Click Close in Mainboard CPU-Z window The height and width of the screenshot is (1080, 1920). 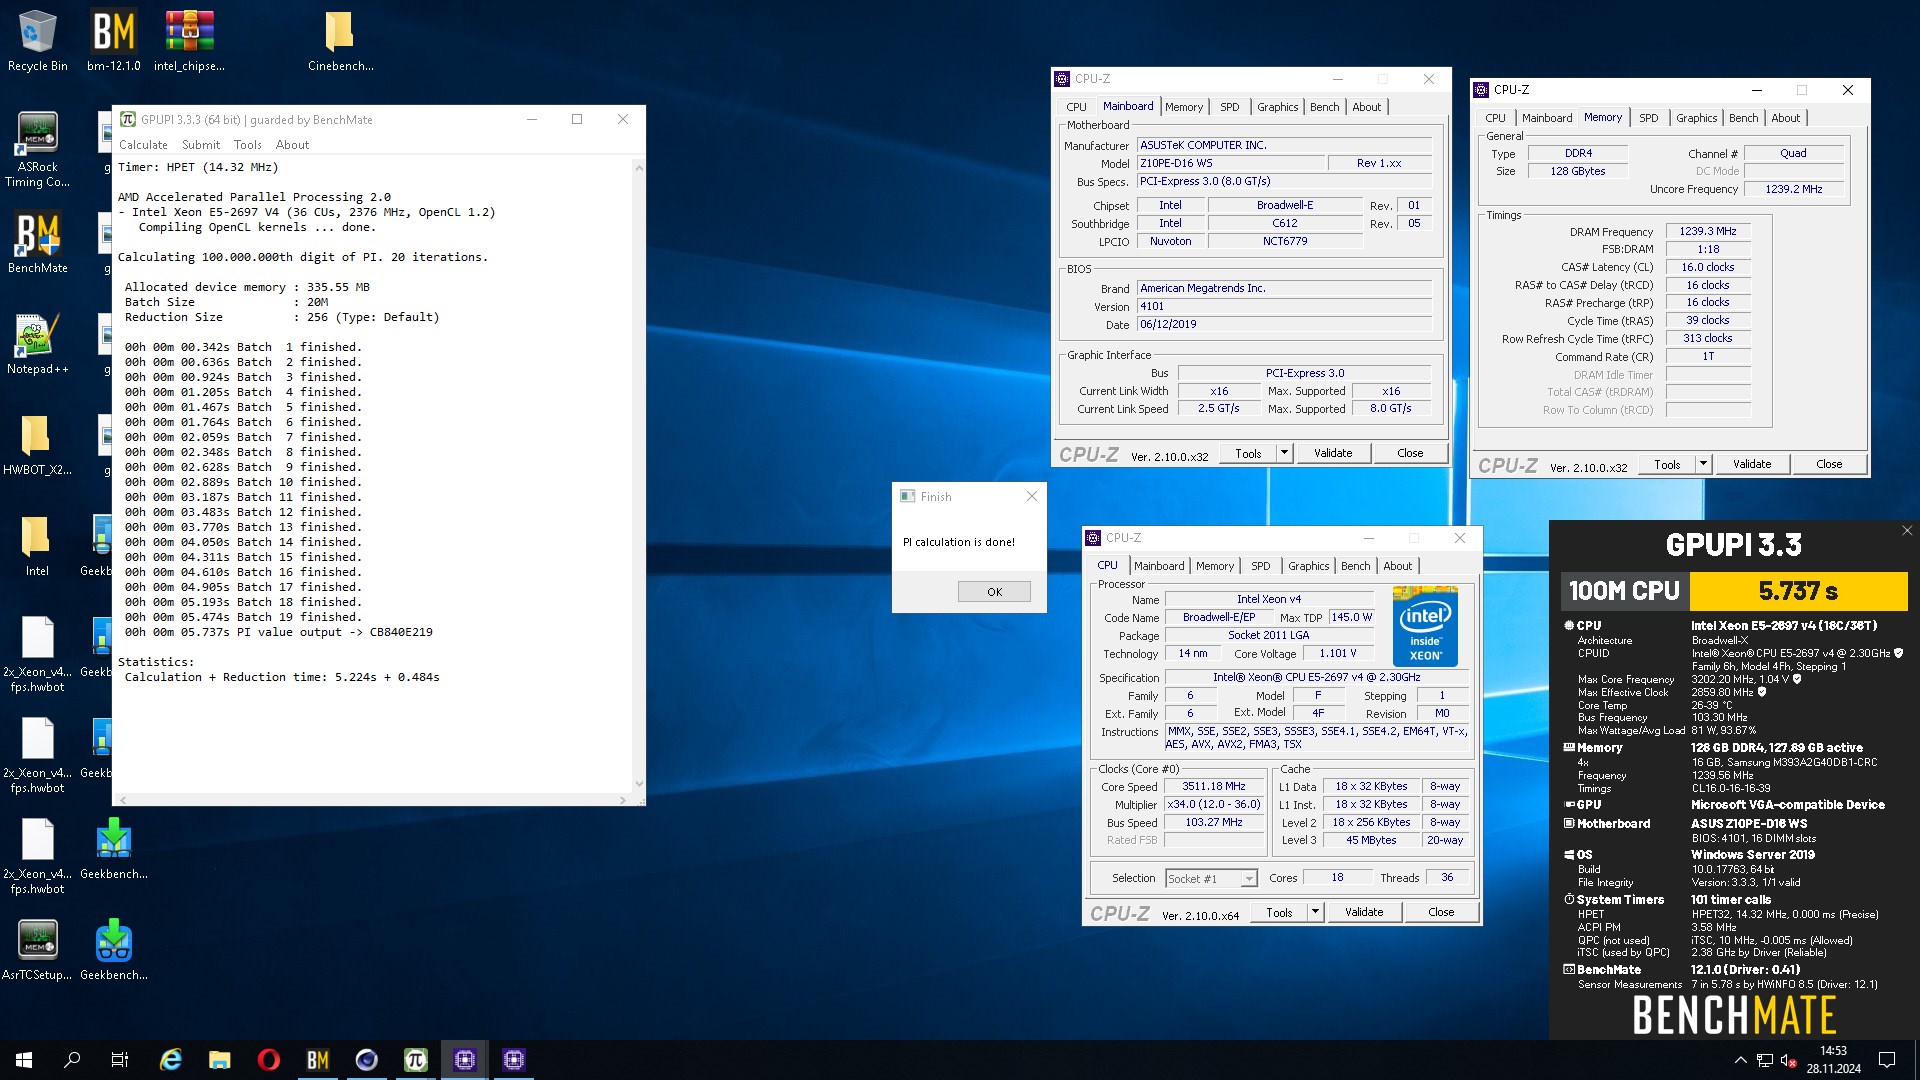1410,453
